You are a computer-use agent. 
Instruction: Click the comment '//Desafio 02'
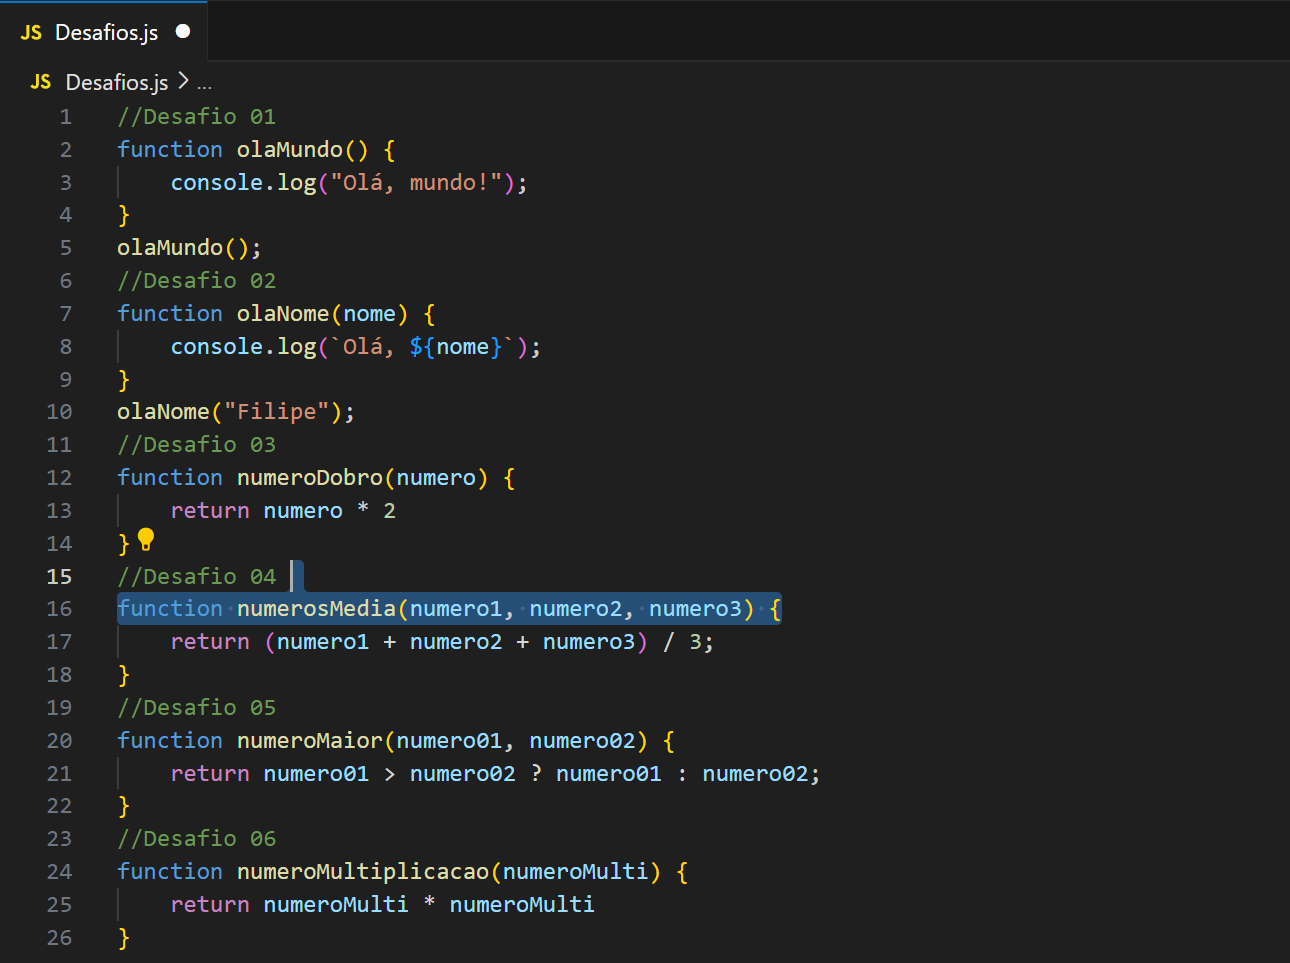196,281
